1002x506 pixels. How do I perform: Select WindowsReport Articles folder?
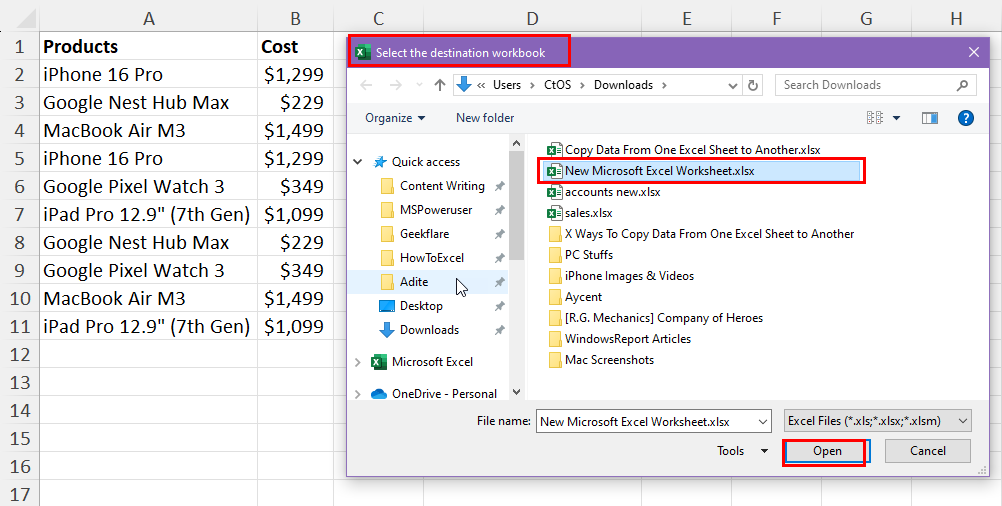click(620, 339)
